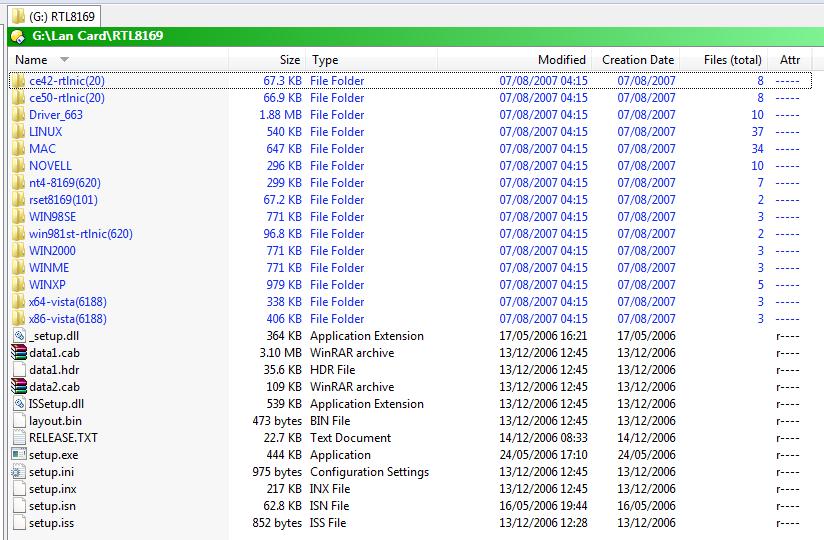Click the 24/05/2006 17:10 modified date
The height and width of the screenshot is (540, 824).
(543, 454)
